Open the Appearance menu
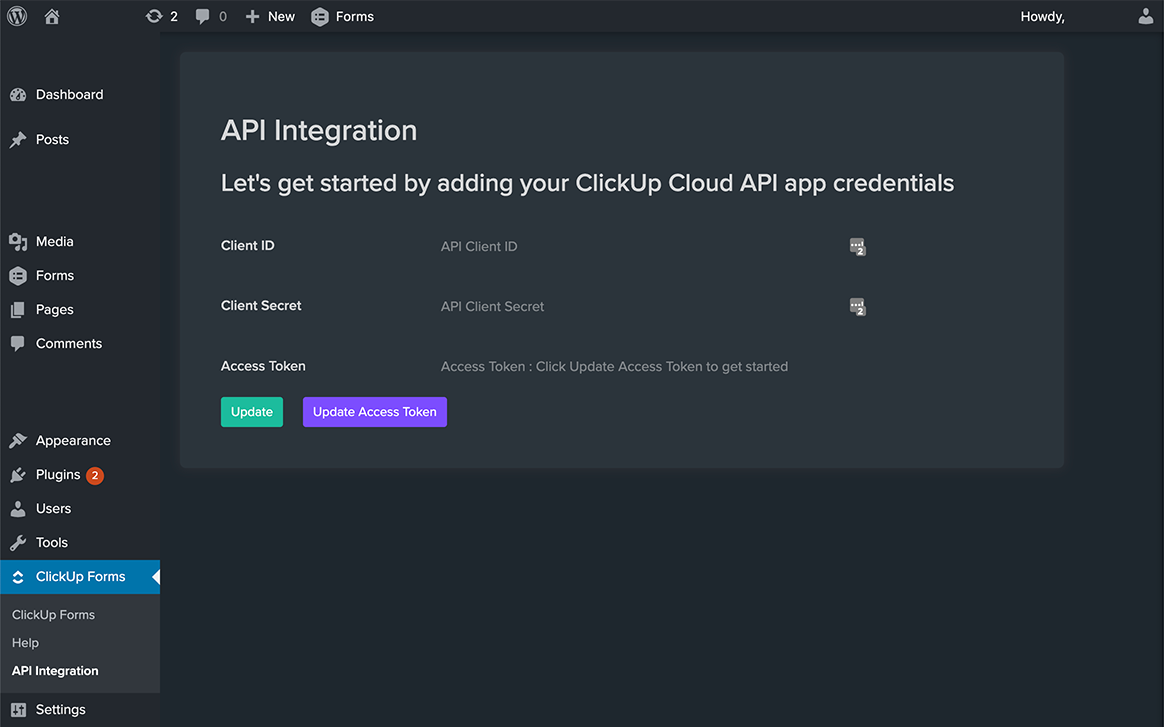The width and height of the screenshot is (1164, 727). [x=73, y=441]
